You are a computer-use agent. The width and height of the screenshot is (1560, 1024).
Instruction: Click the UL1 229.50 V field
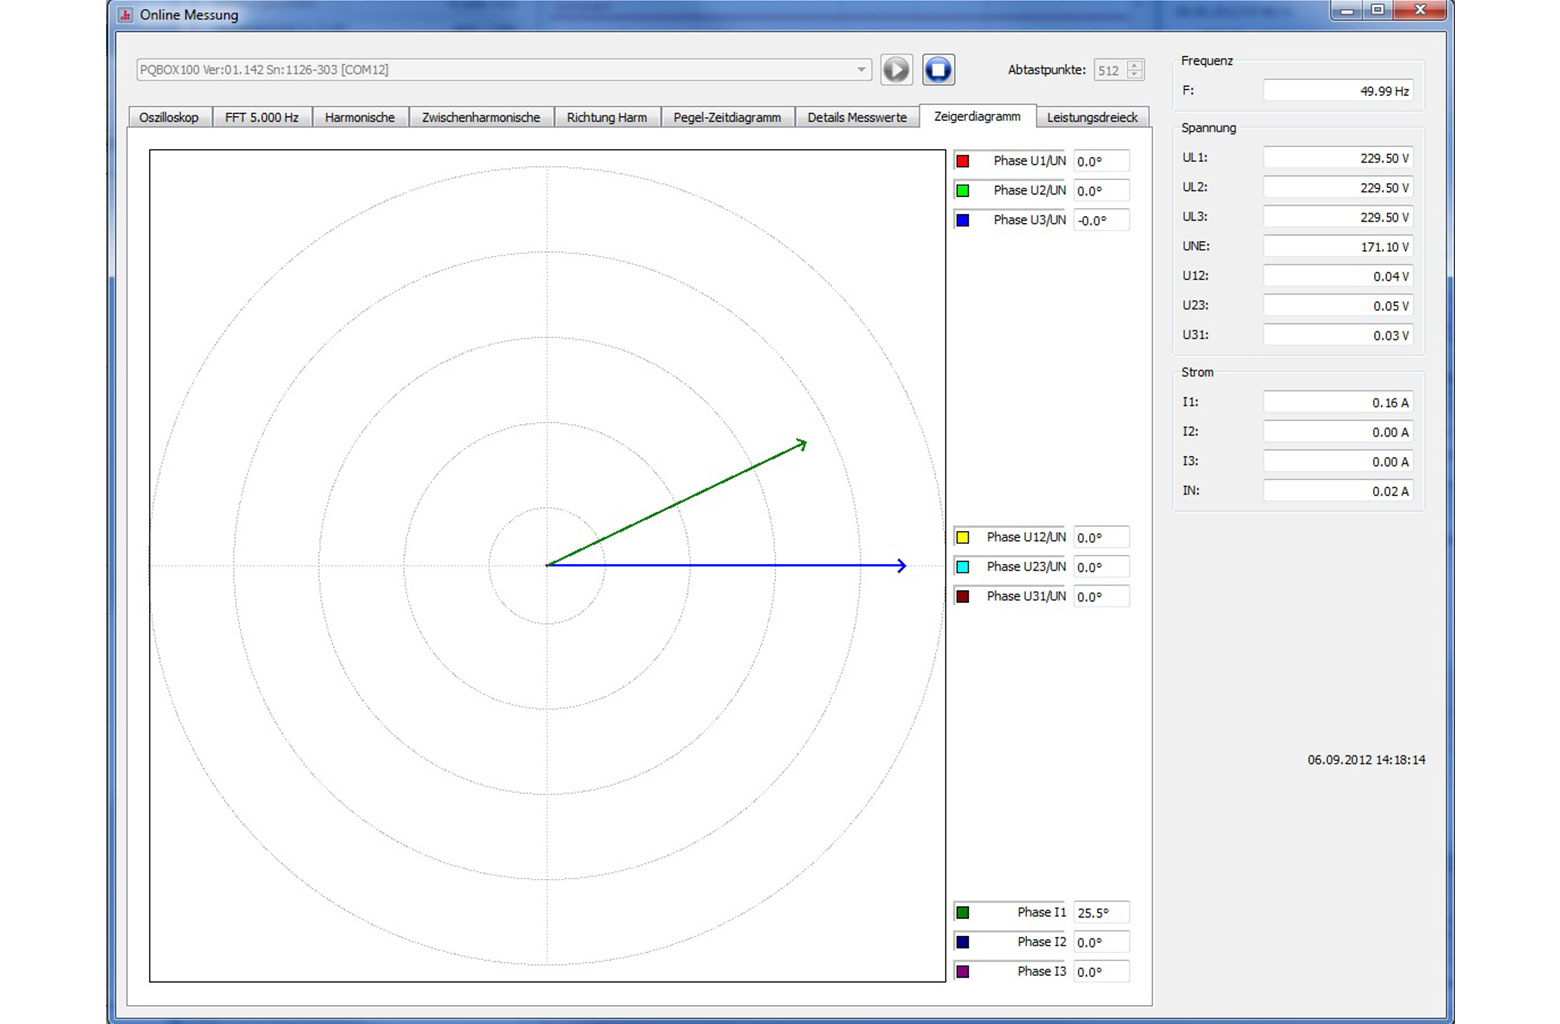(1338, 158)
